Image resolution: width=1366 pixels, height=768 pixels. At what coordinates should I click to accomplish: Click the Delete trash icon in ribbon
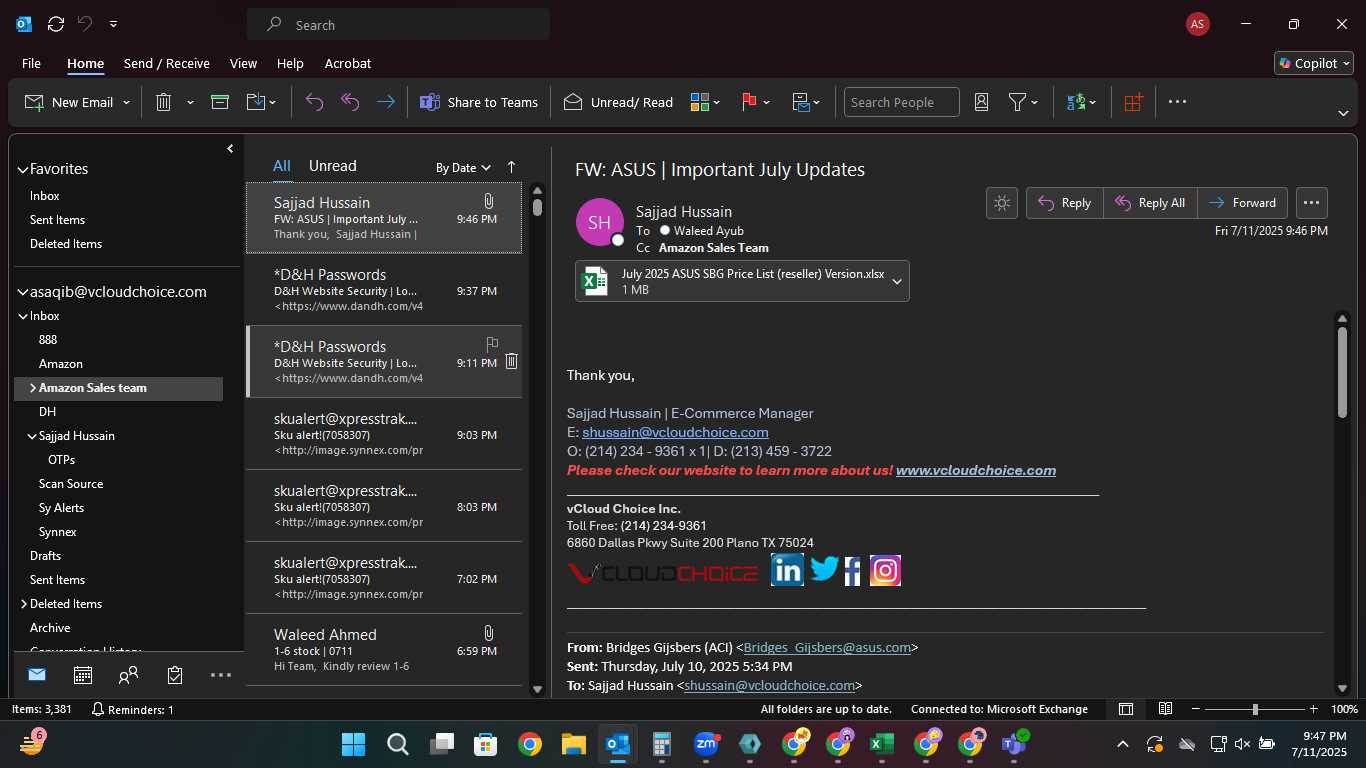click(164, 102)
